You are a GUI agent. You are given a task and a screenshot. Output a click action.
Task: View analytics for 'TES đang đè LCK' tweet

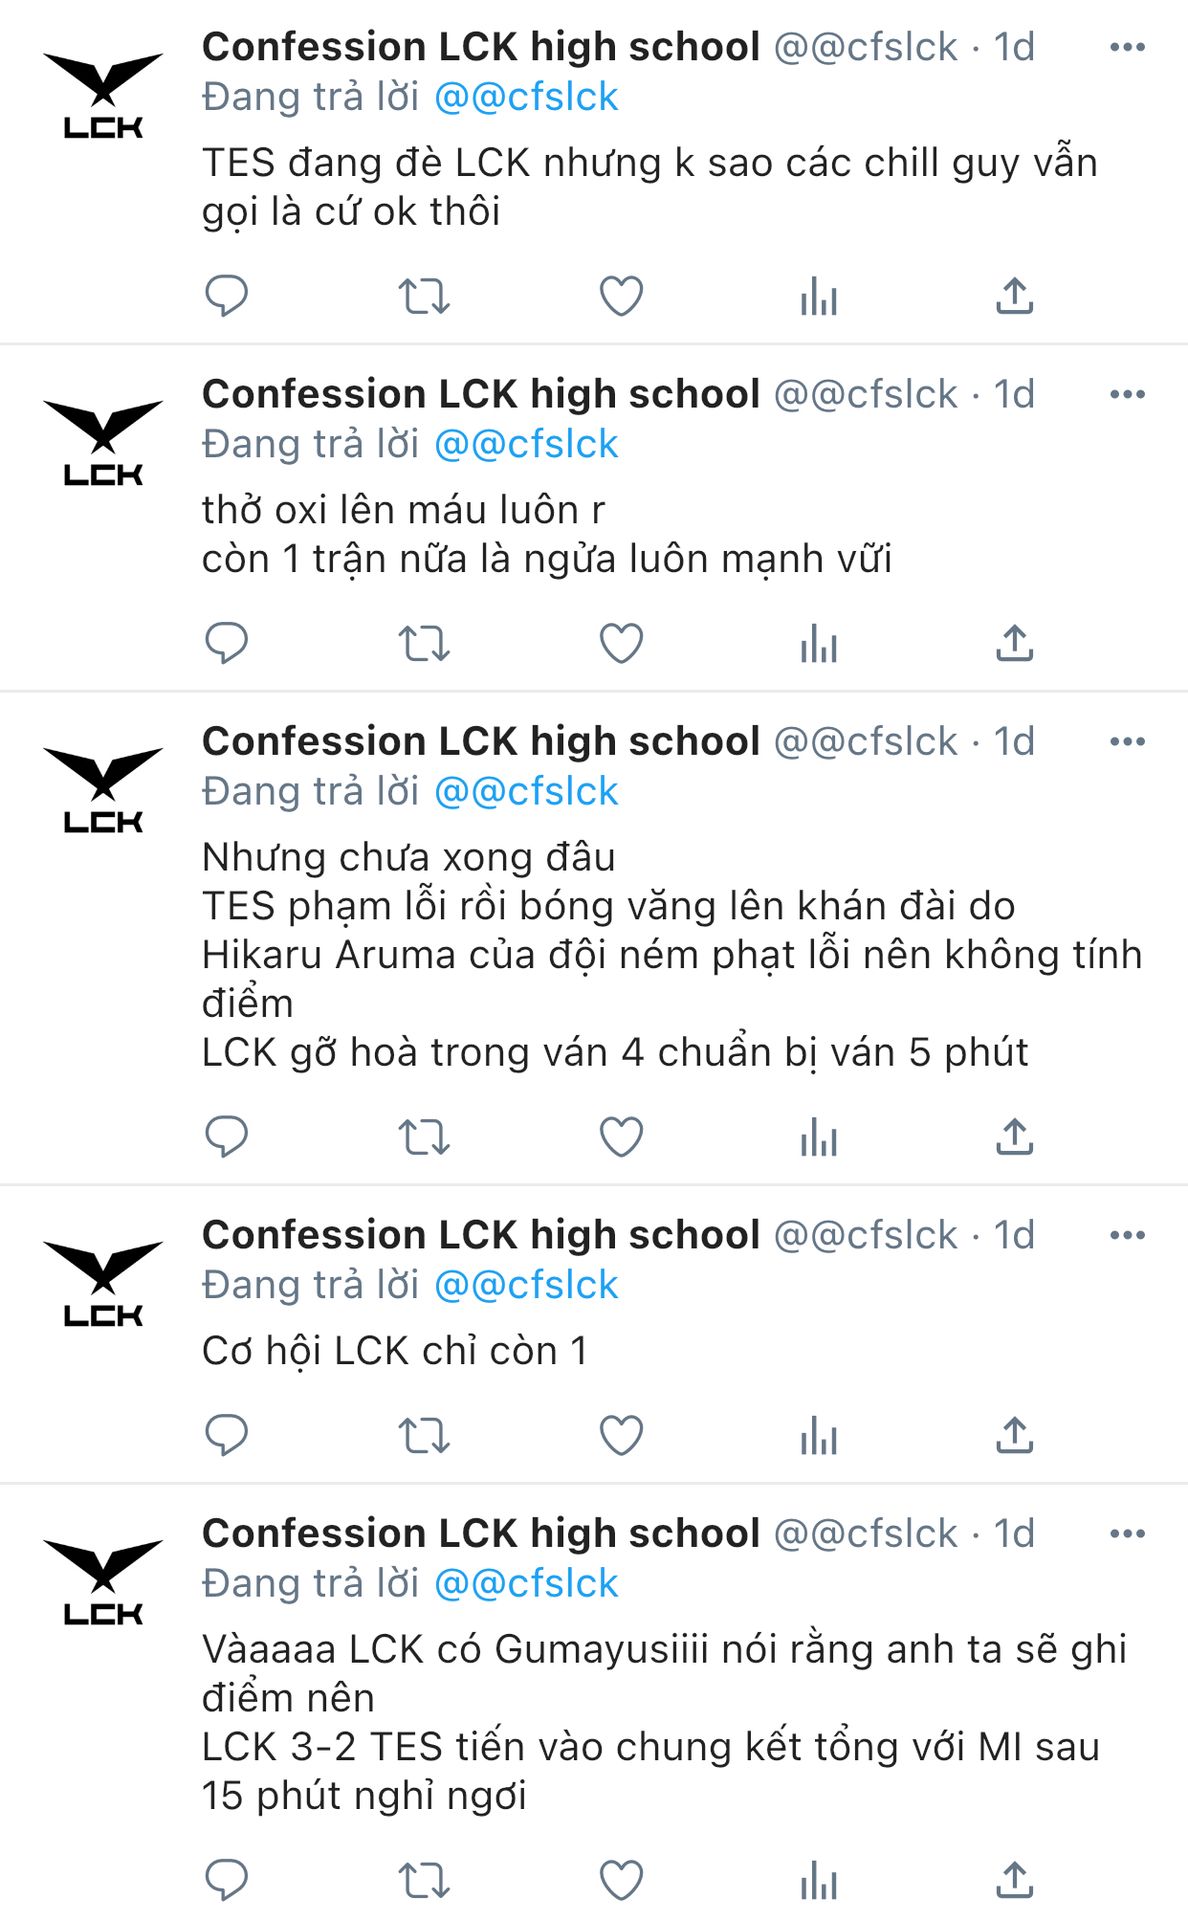(x=818, y=296)
